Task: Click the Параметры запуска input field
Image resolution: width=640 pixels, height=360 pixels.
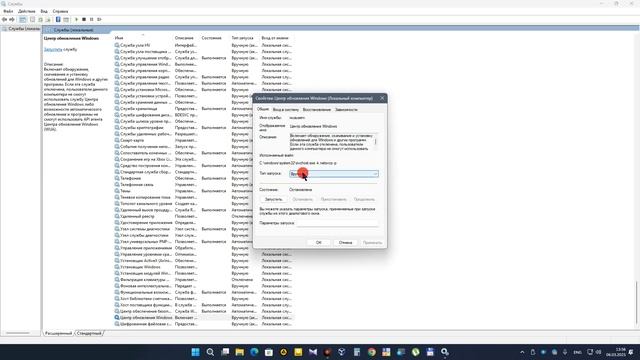Action: pos(337,223)
